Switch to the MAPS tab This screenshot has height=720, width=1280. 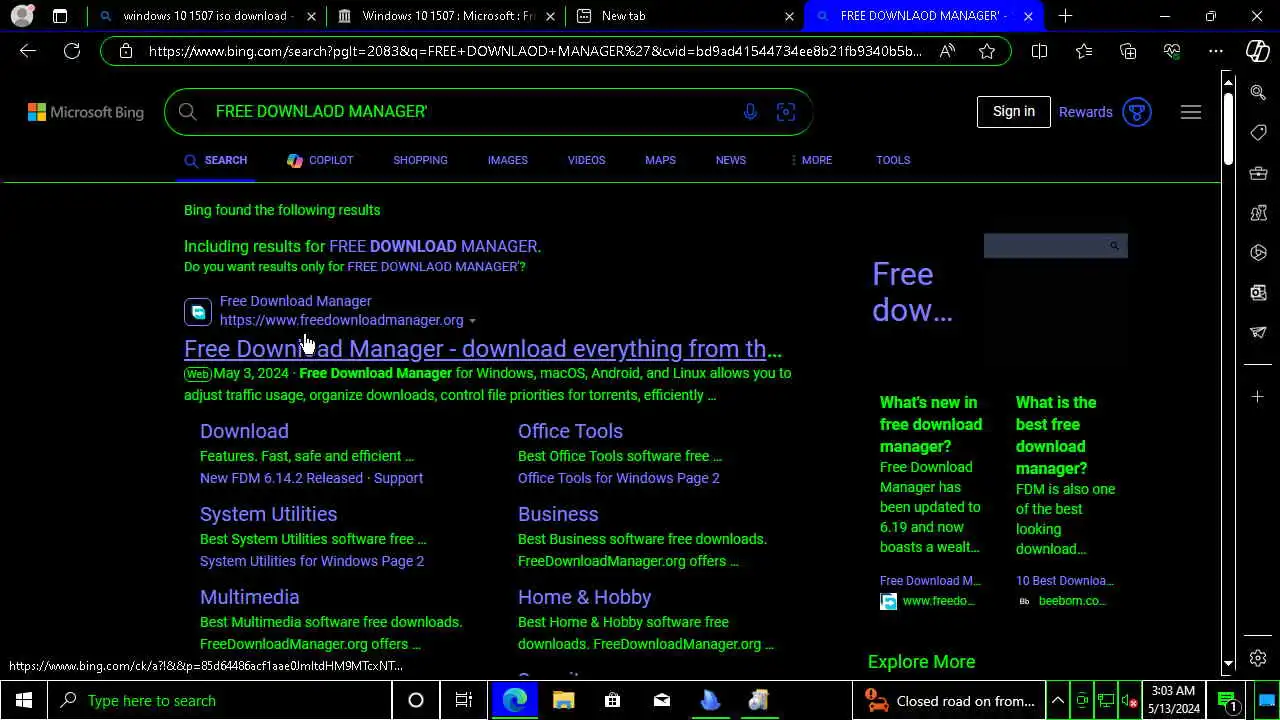click(660, 160)
